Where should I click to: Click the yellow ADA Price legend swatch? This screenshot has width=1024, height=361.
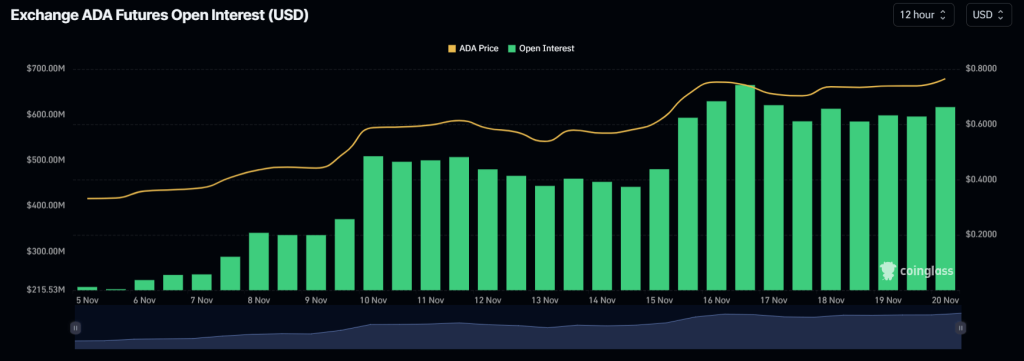(452, 49)
